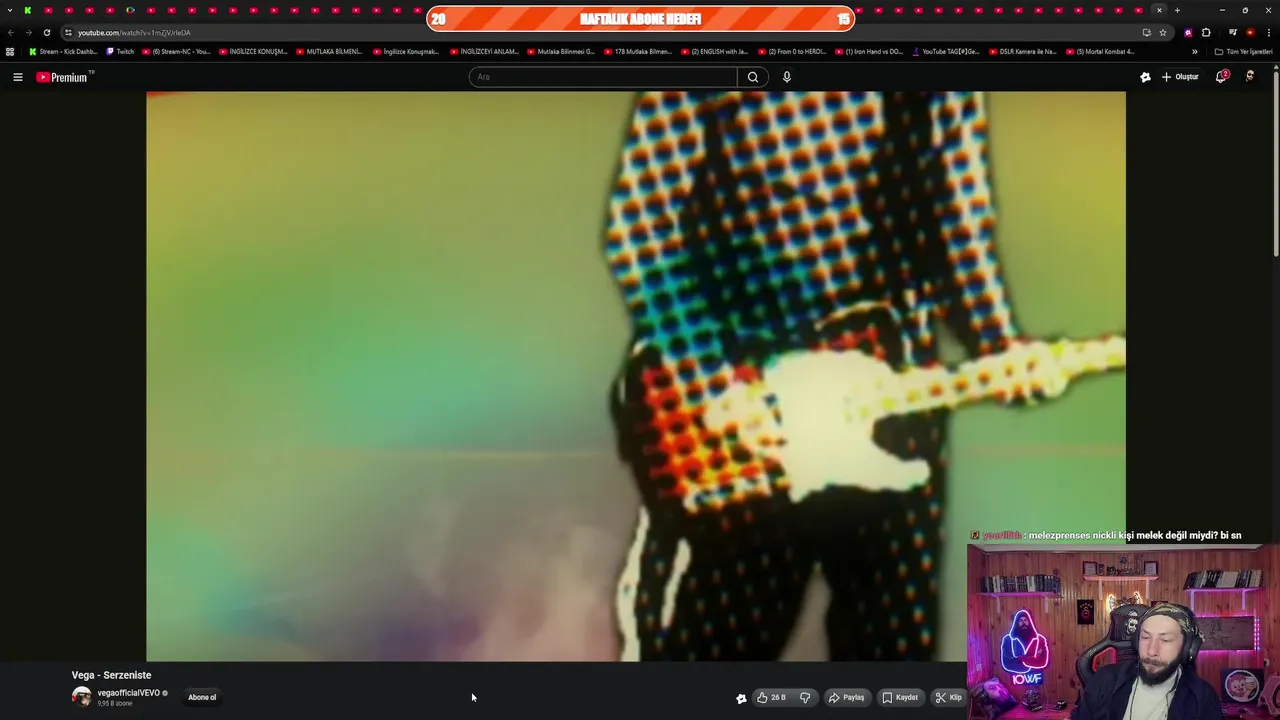Open the (2) ENGLISH with Ja... bookmark
The width and height of the screenshot is (1280, 720).
click(715, 51)
